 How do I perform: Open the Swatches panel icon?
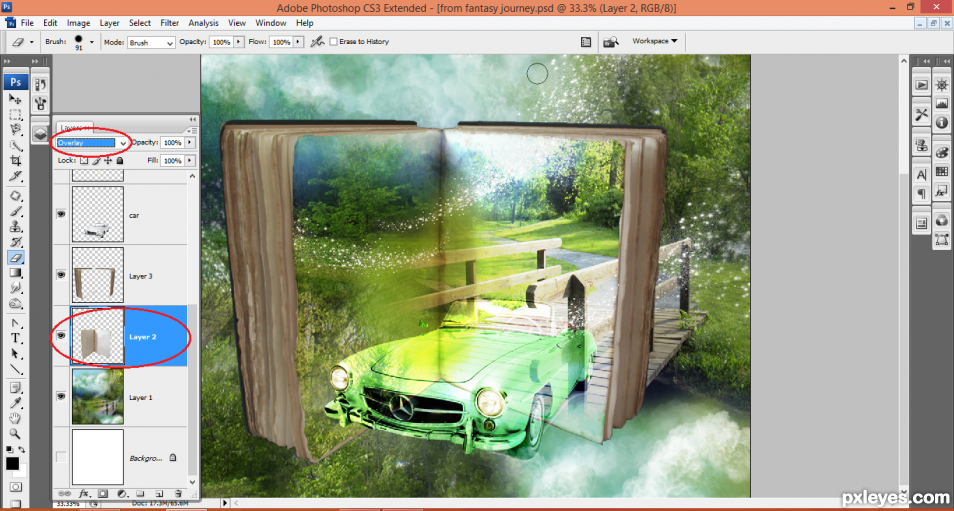pos(942,172)
